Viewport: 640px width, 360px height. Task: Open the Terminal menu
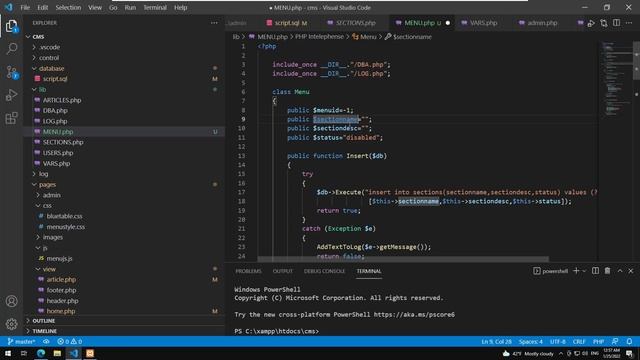[x=155, y=7]
